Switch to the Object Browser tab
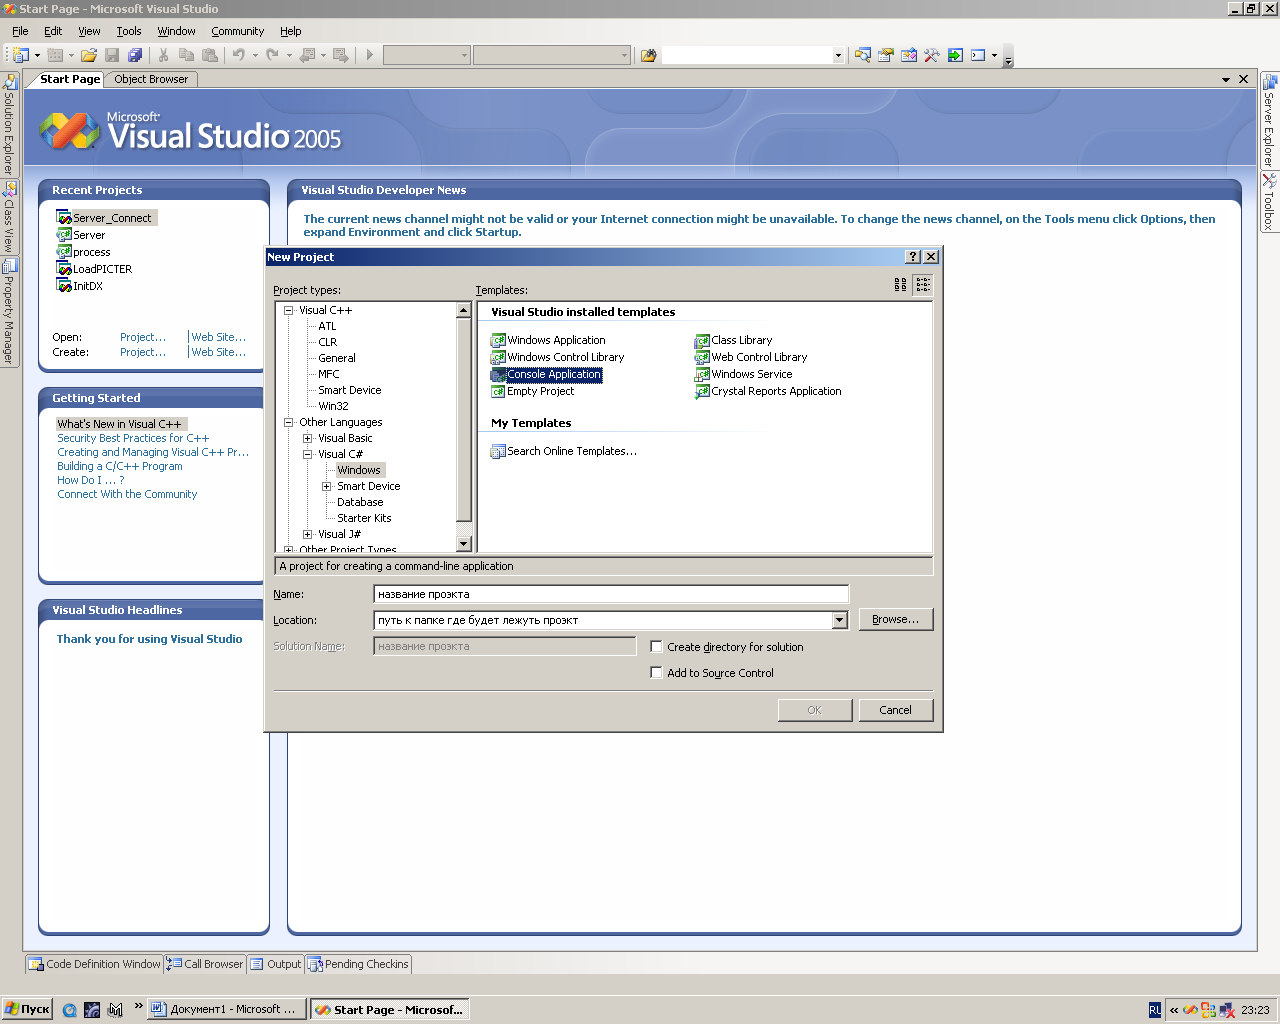This screenshot has width=1280, height=1024. (151, 79)
